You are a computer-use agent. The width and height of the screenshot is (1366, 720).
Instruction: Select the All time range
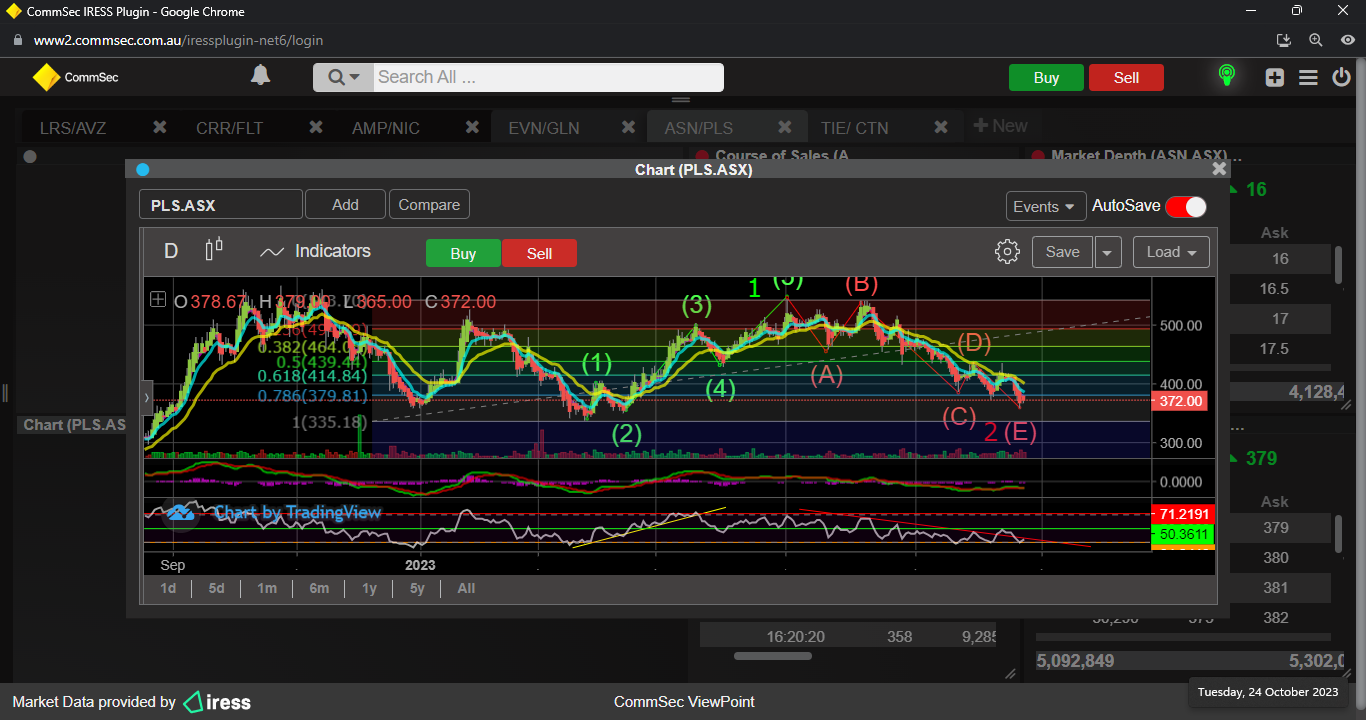pos(466,588)
